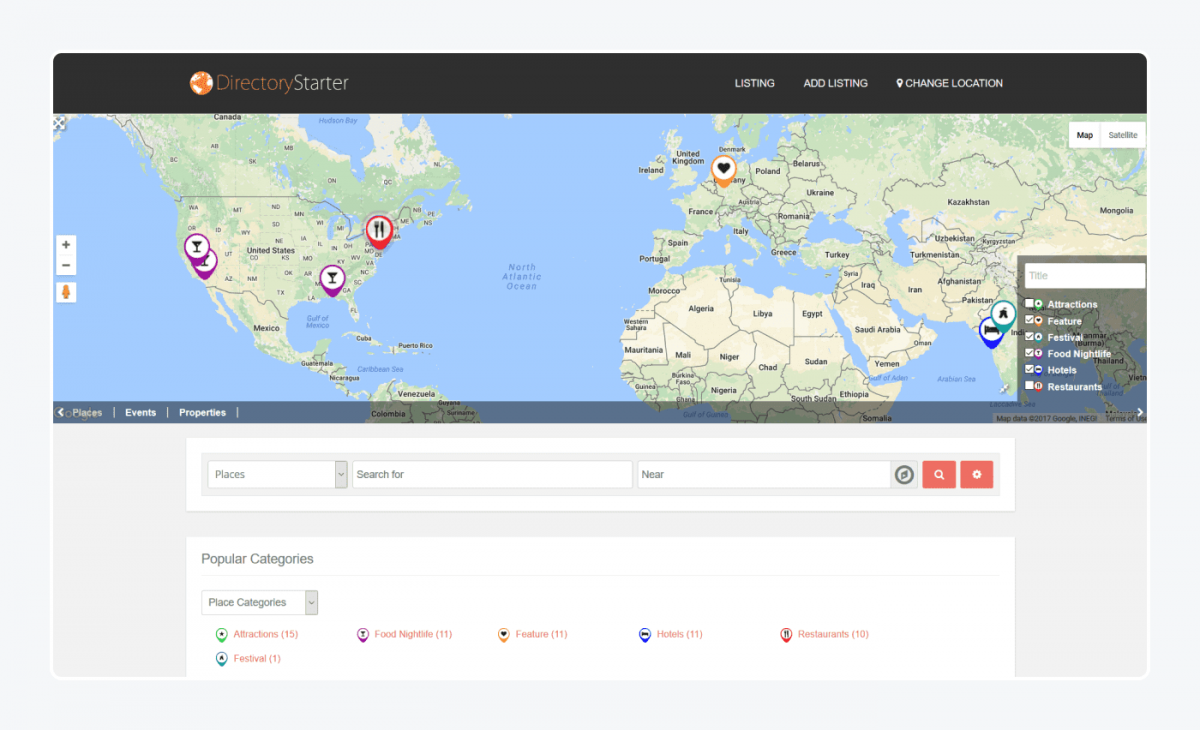Click the purple Food Nightlife marker icon
The image size is (1200, 730).
coord(362,634)
